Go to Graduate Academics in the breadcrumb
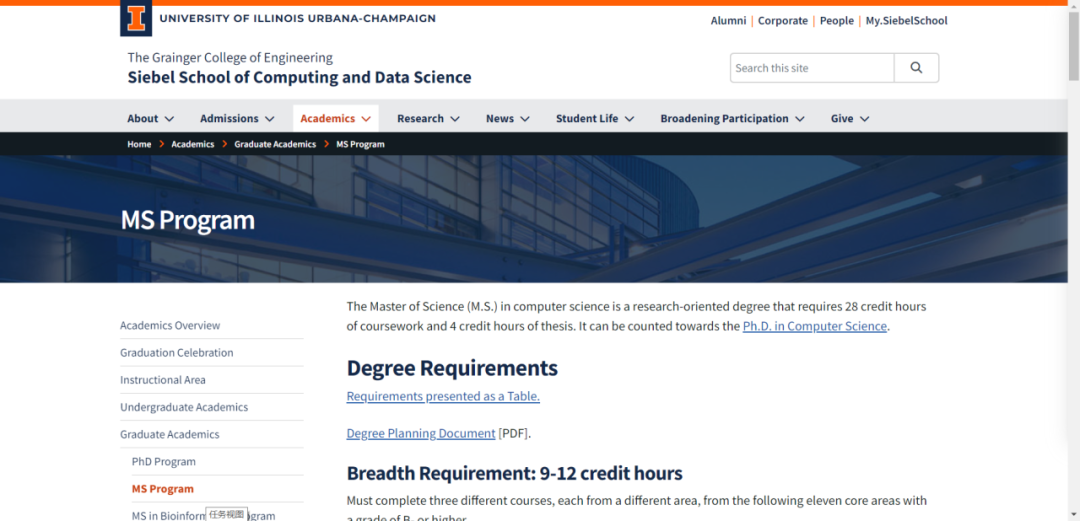The height and width of the screenshot is (521, 1080). 275,144
